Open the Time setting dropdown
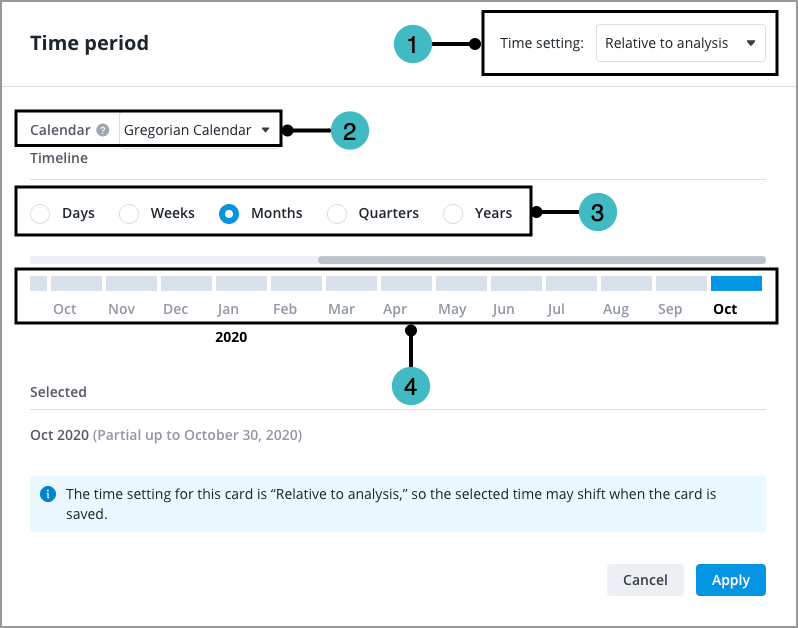 [x=680, y=43]
